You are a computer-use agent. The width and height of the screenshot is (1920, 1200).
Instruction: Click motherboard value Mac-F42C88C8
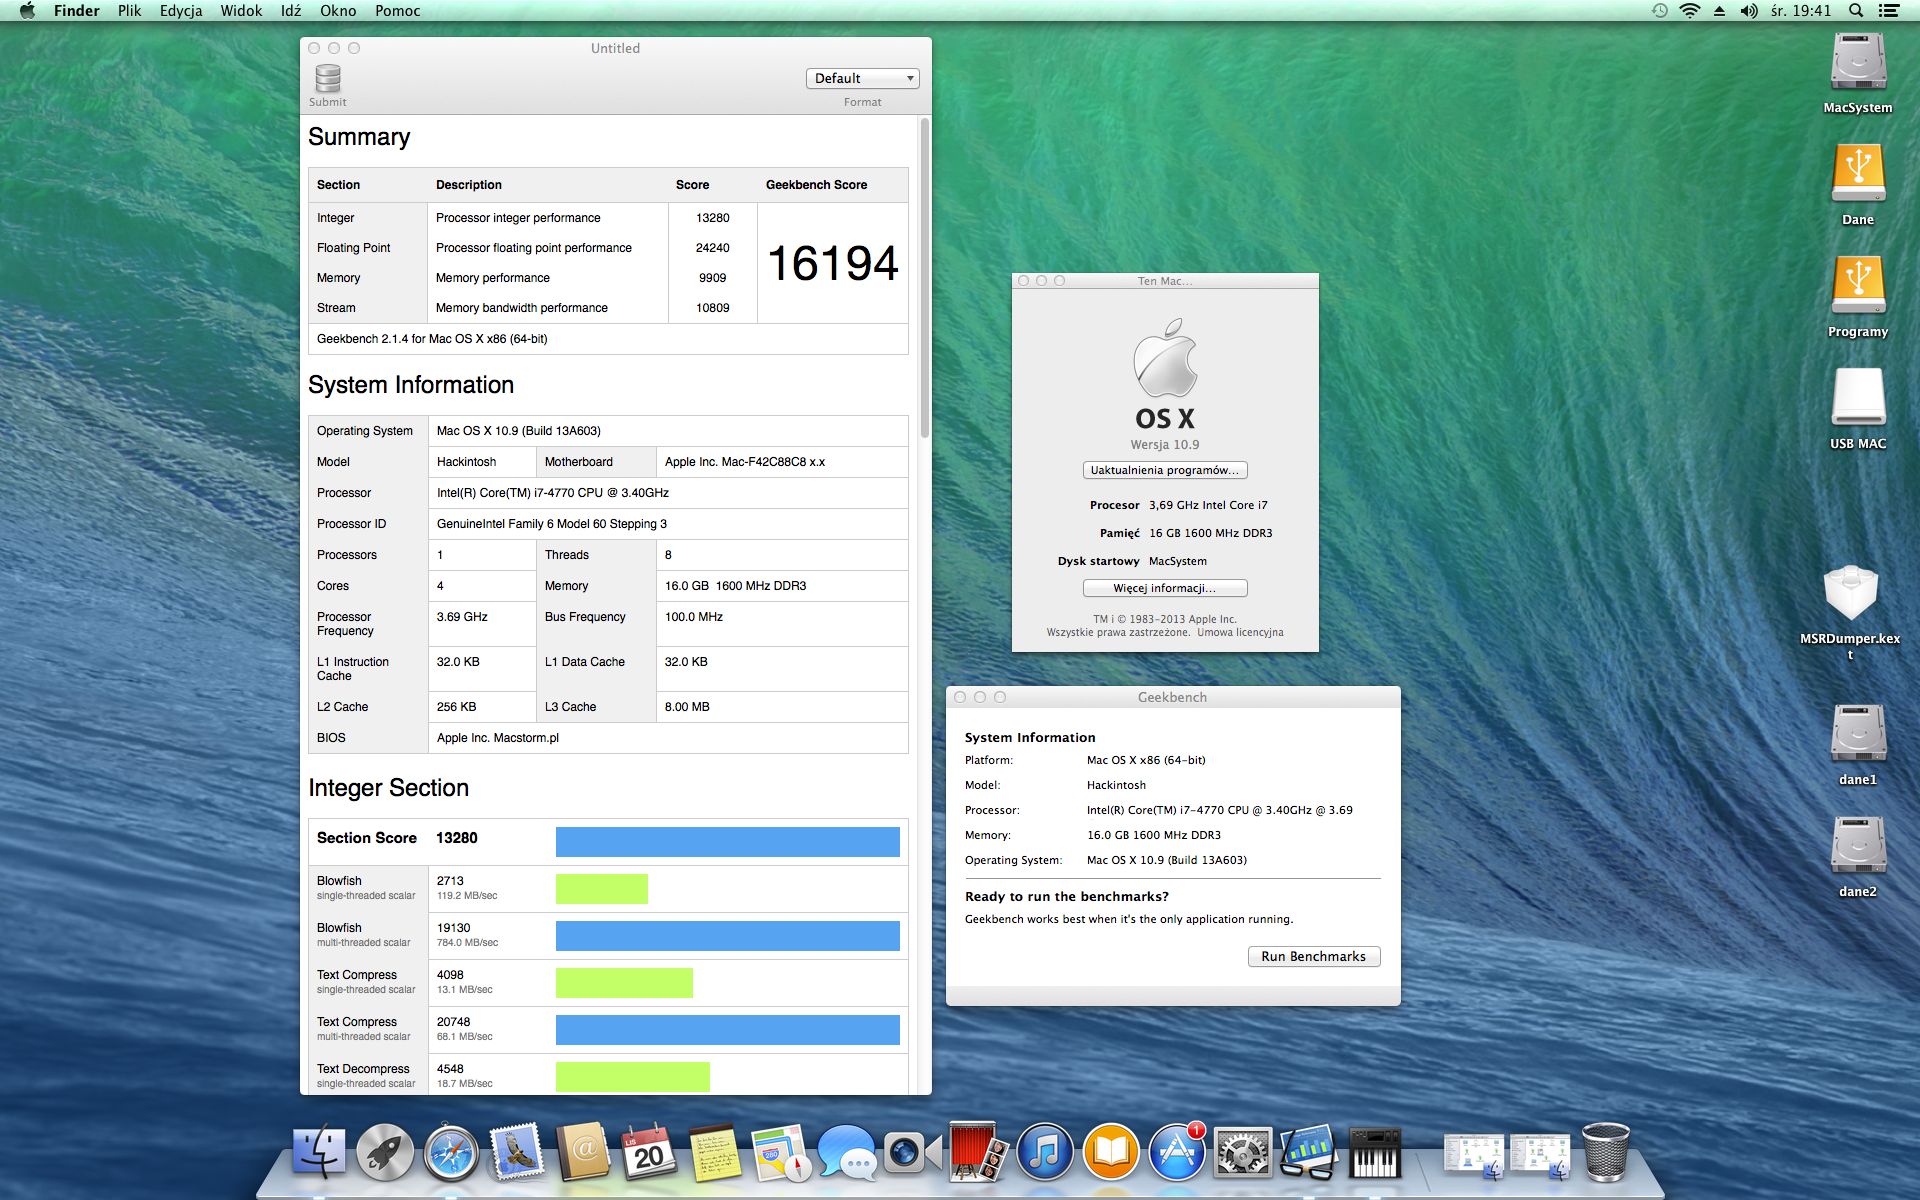pos(745,462)
